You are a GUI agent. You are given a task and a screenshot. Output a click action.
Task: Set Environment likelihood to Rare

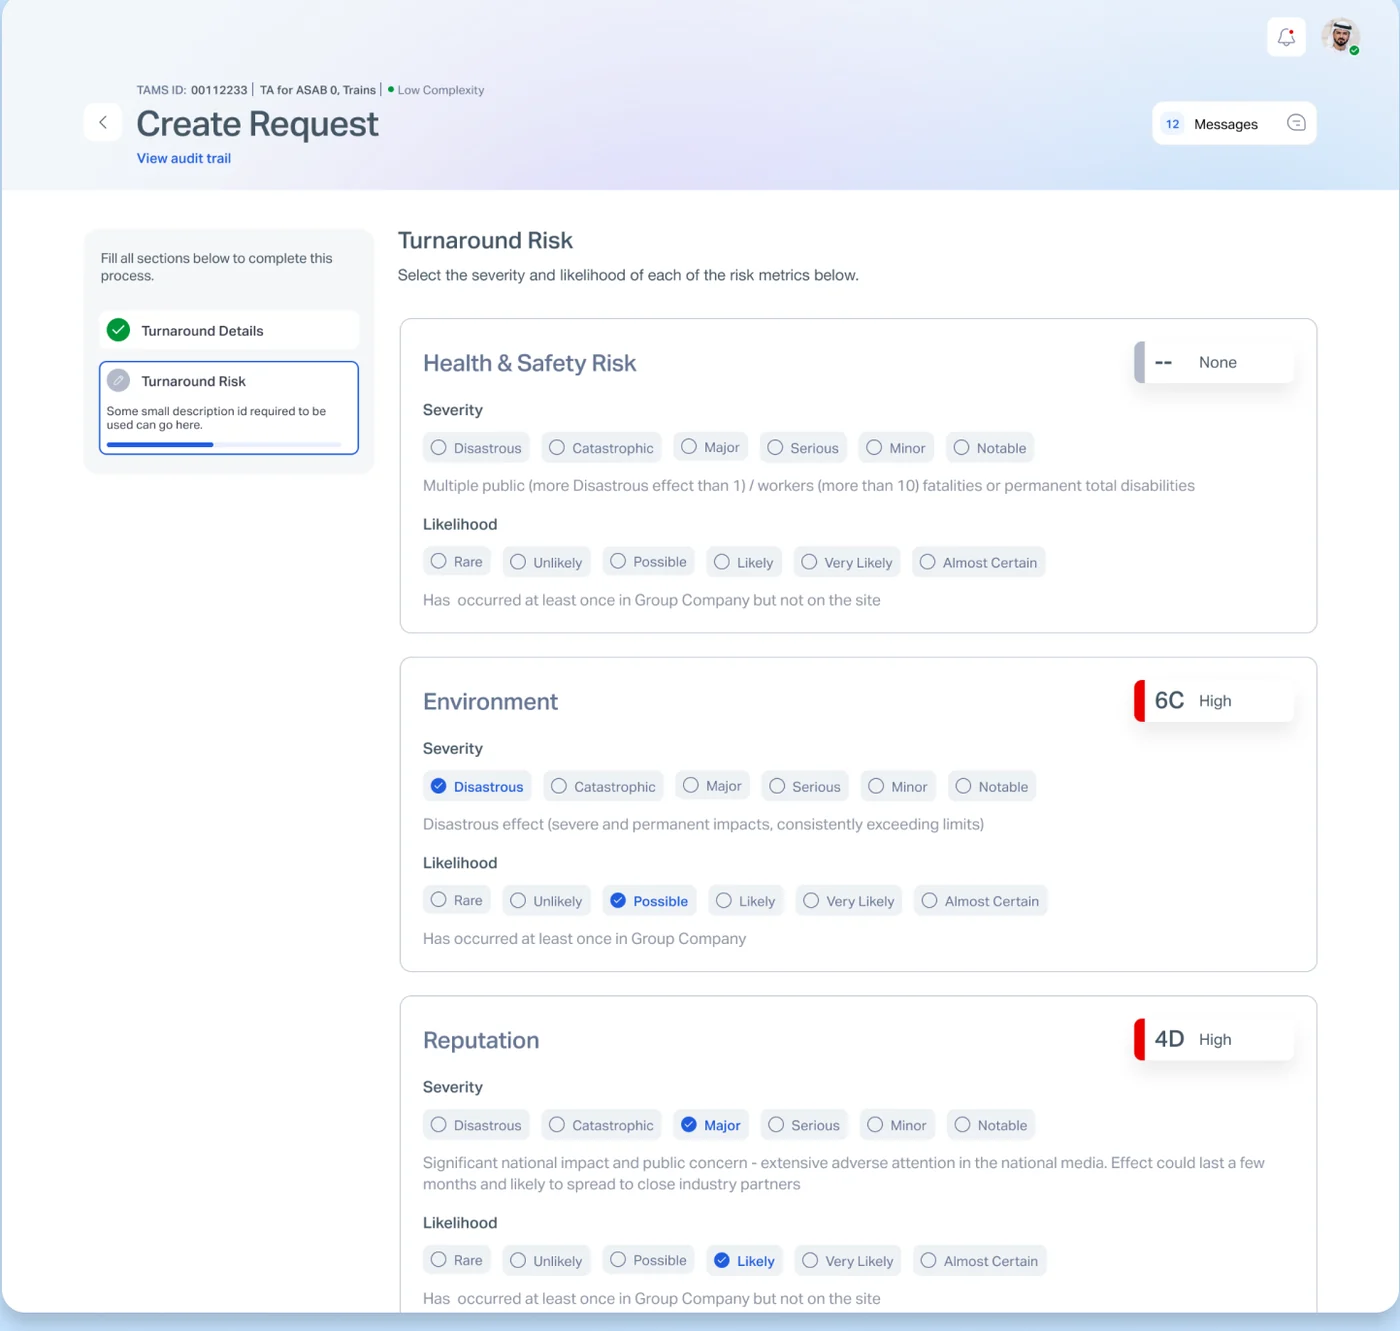click(x=457, y=900)
